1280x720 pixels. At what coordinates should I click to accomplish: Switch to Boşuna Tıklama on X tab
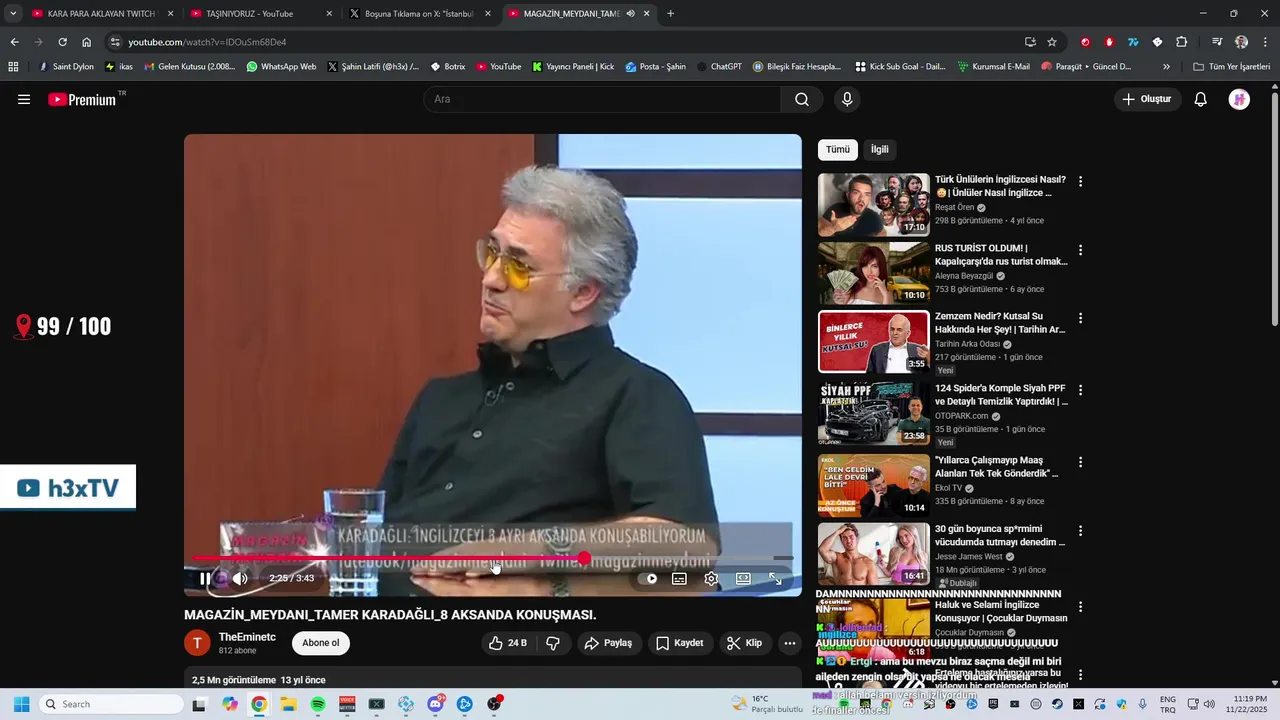(418, 14)
